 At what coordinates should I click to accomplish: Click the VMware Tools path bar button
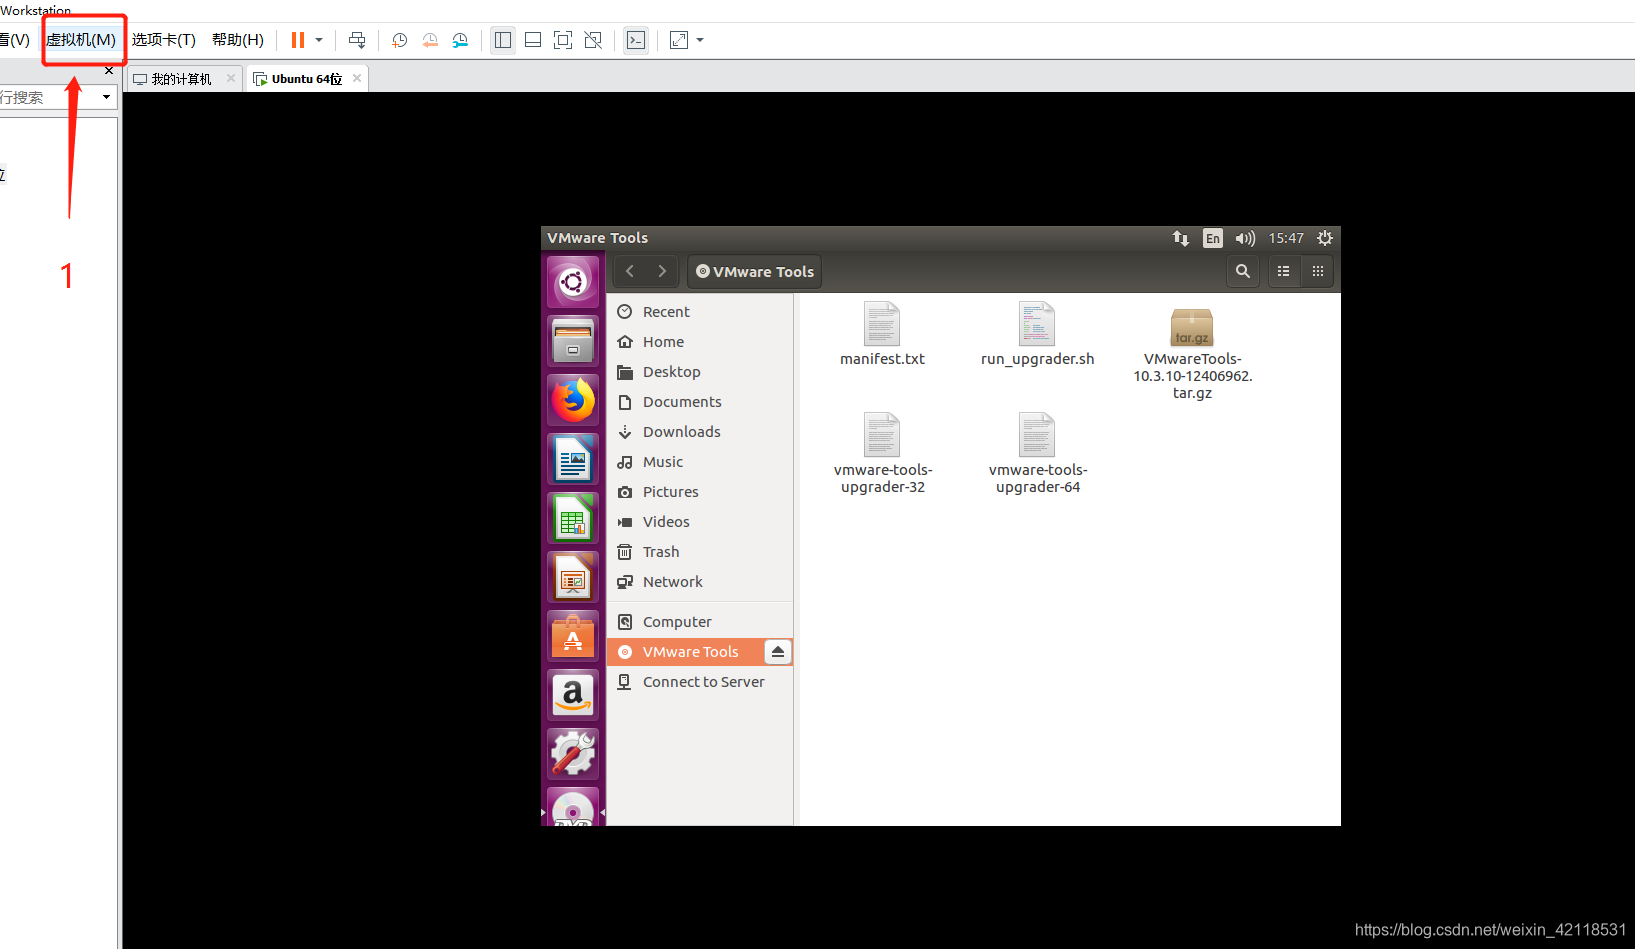click(755, 271)
